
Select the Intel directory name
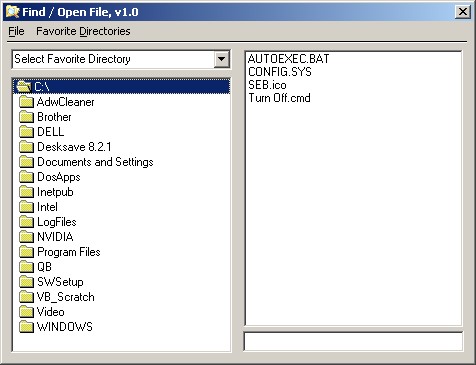click(47, 207)
